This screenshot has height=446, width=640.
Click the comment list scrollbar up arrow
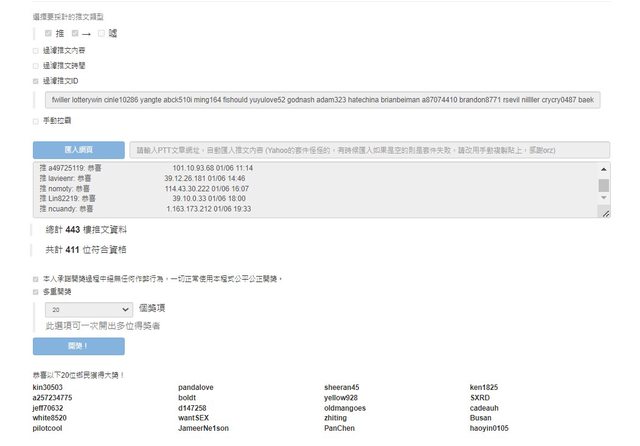pos(604,169)
